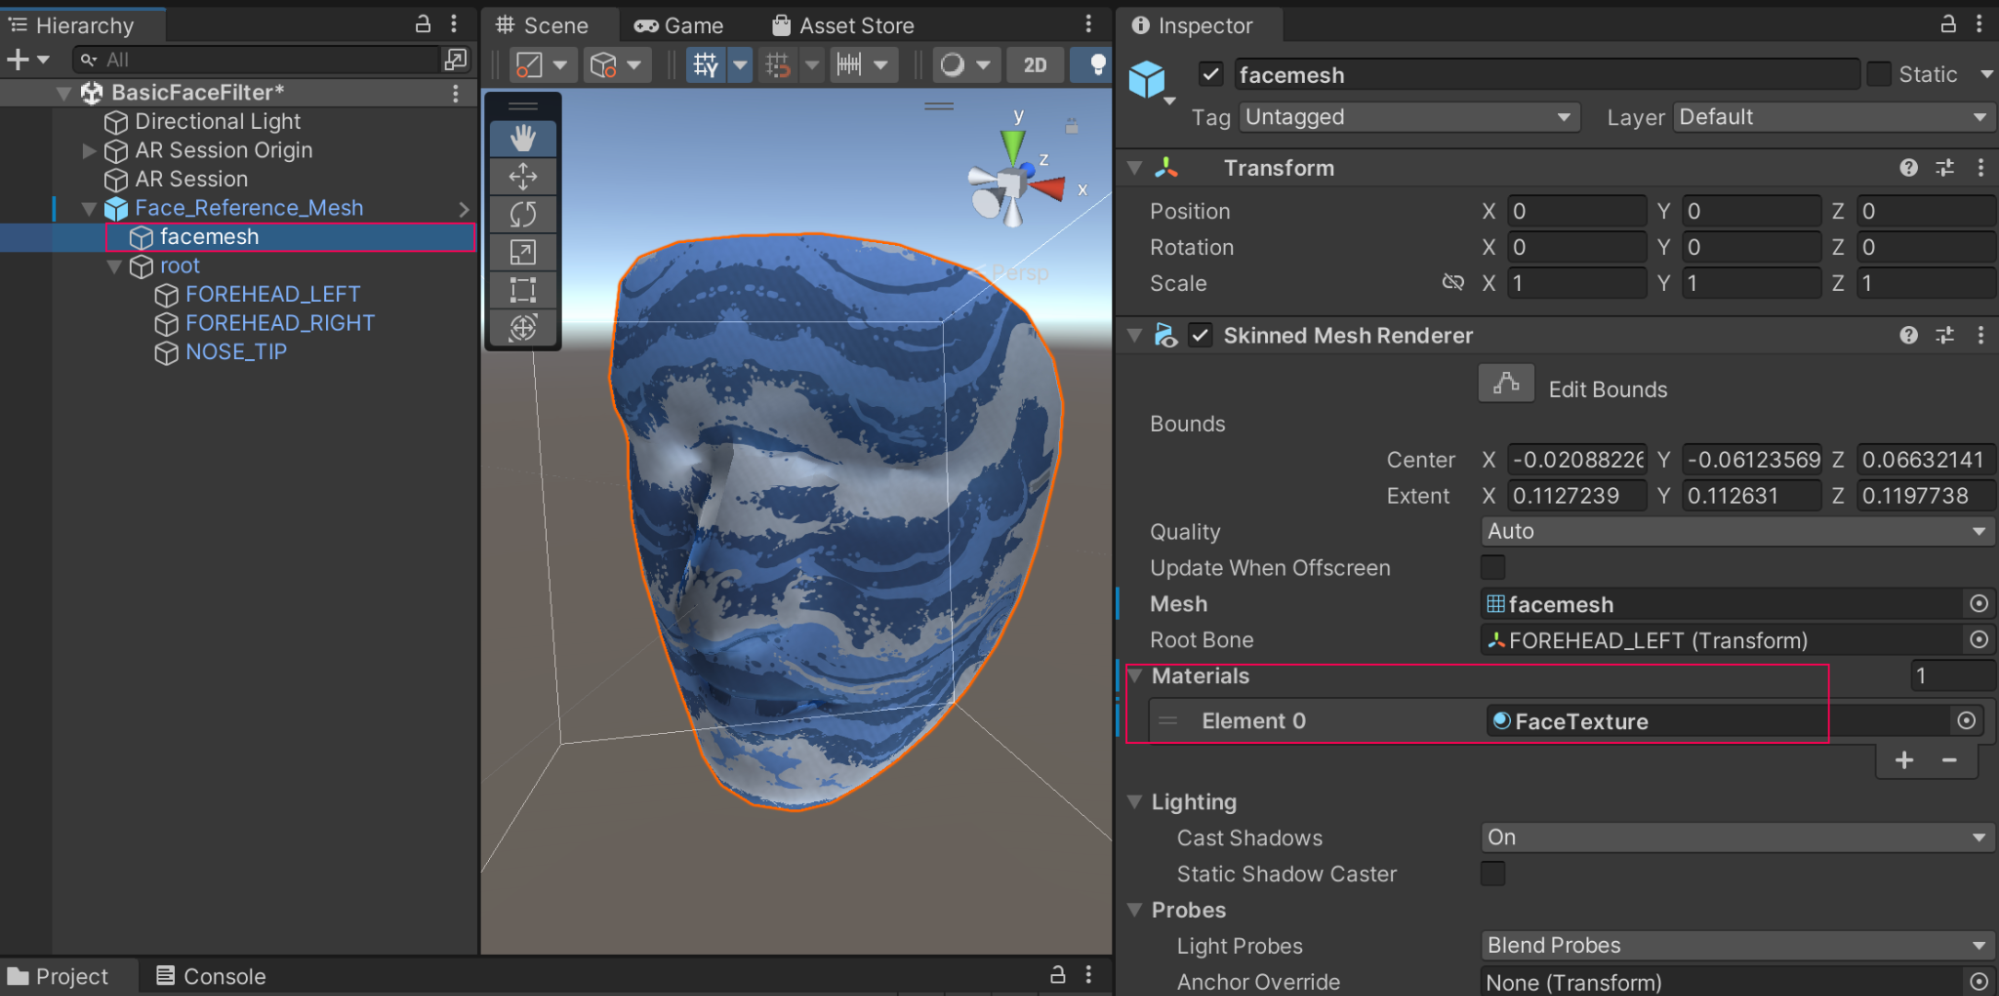
Task: Switch to the Game tab
Action: 679,25
